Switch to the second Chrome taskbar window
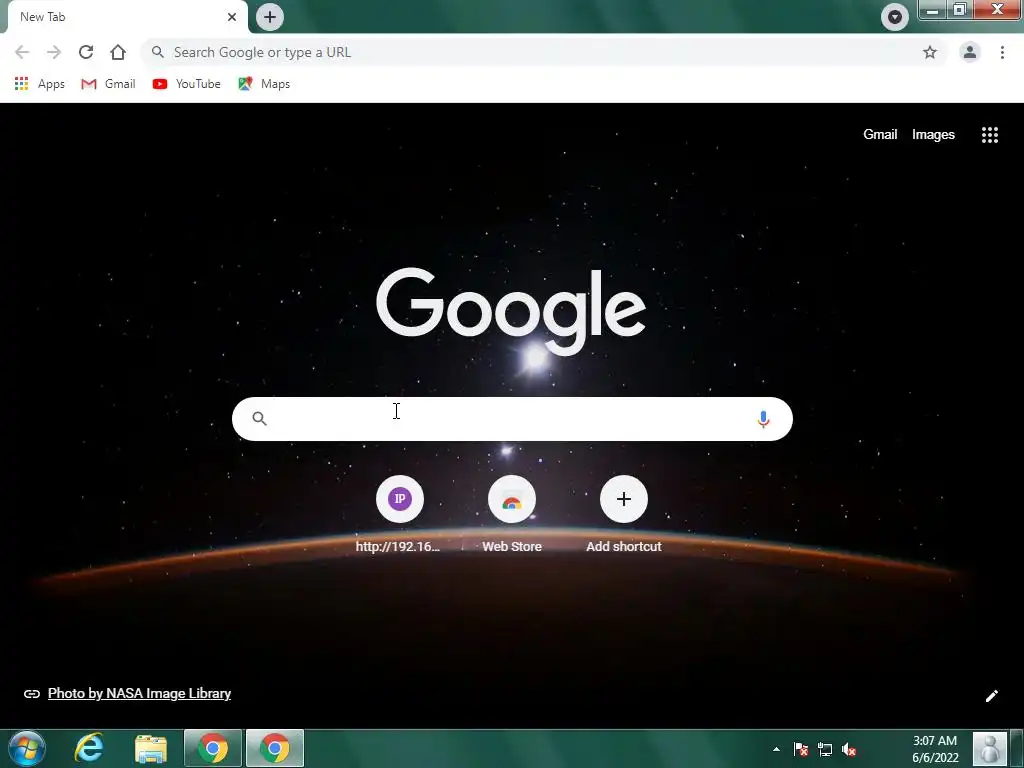Screen dimensions: 1024x768 pos(275,748)
